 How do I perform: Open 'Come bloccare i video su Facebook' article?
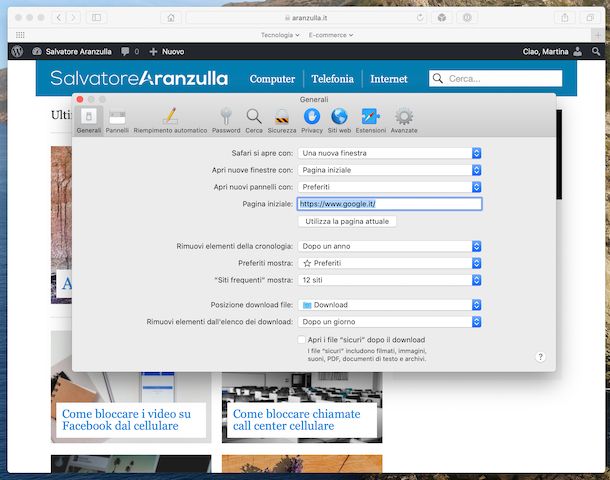click(x=126, y=420)
